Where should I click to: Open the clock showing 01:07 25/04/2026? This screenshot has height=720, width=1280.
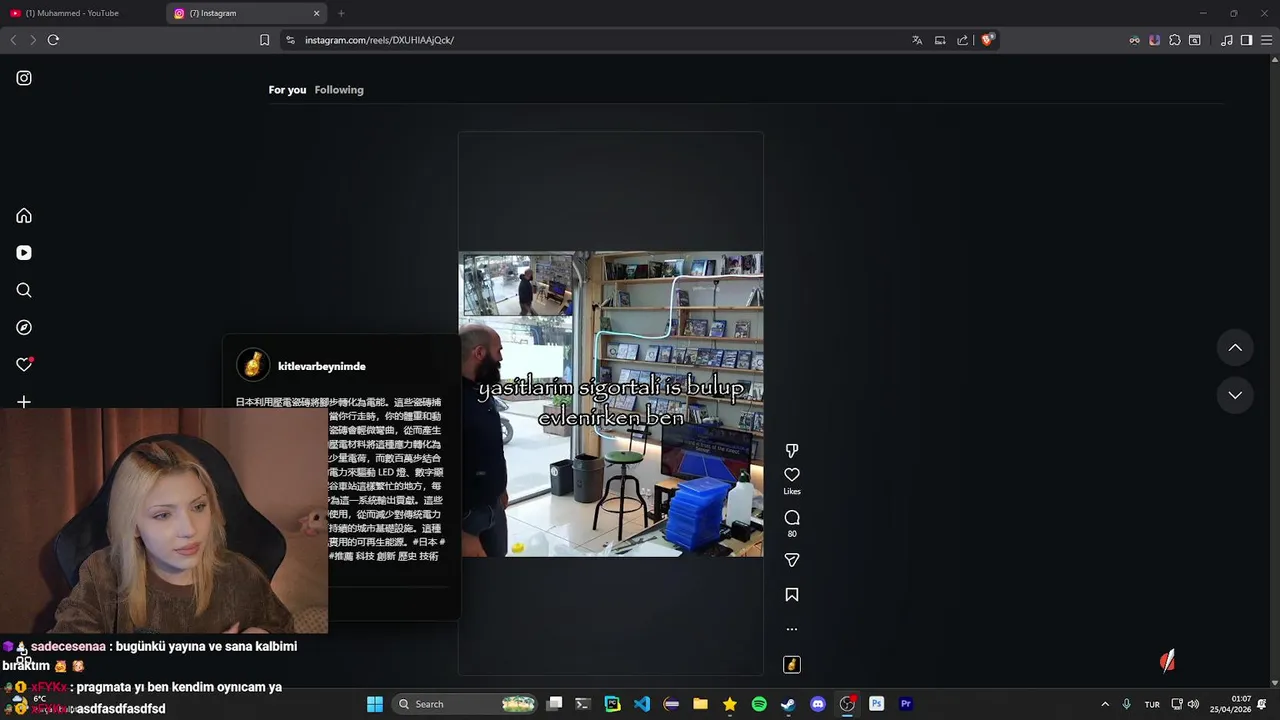click(1230, 704)
